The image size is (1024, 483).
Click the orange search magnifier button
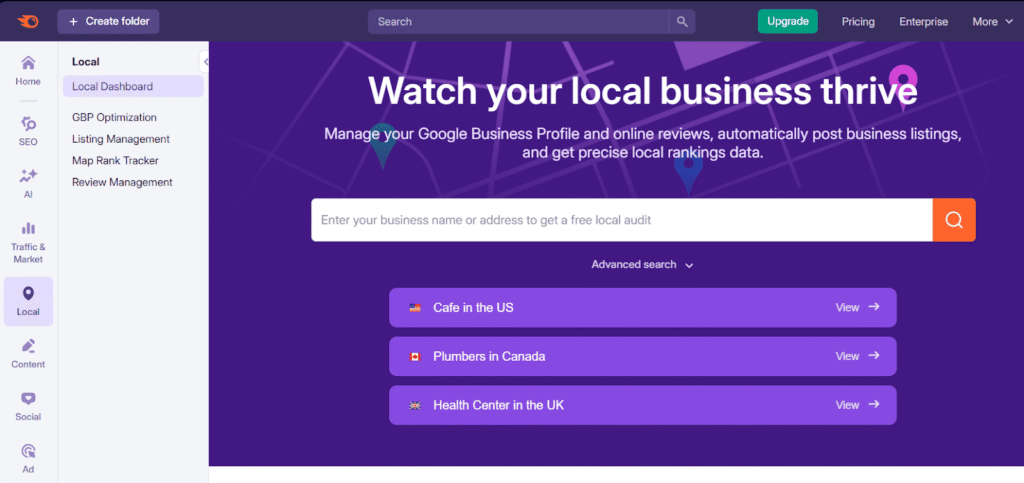(x=954, y=220)
